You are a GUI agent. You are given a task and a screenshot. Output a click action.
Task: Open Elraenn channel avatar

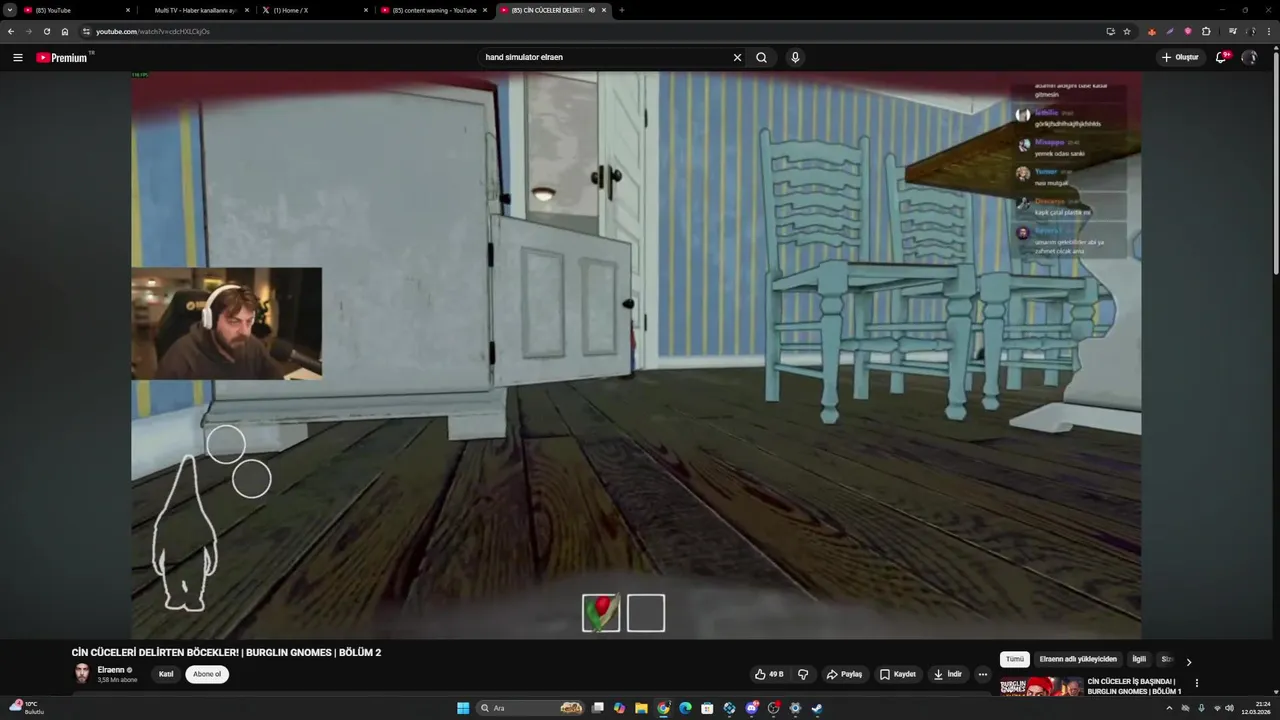point(82,674)
